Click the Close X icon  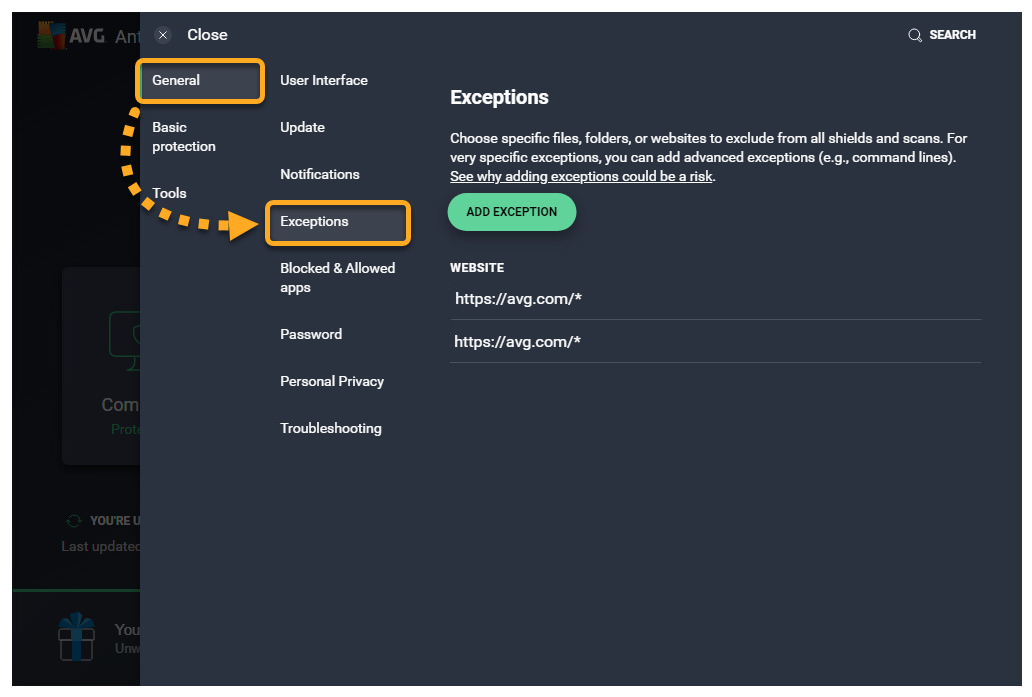coord(163,35)
